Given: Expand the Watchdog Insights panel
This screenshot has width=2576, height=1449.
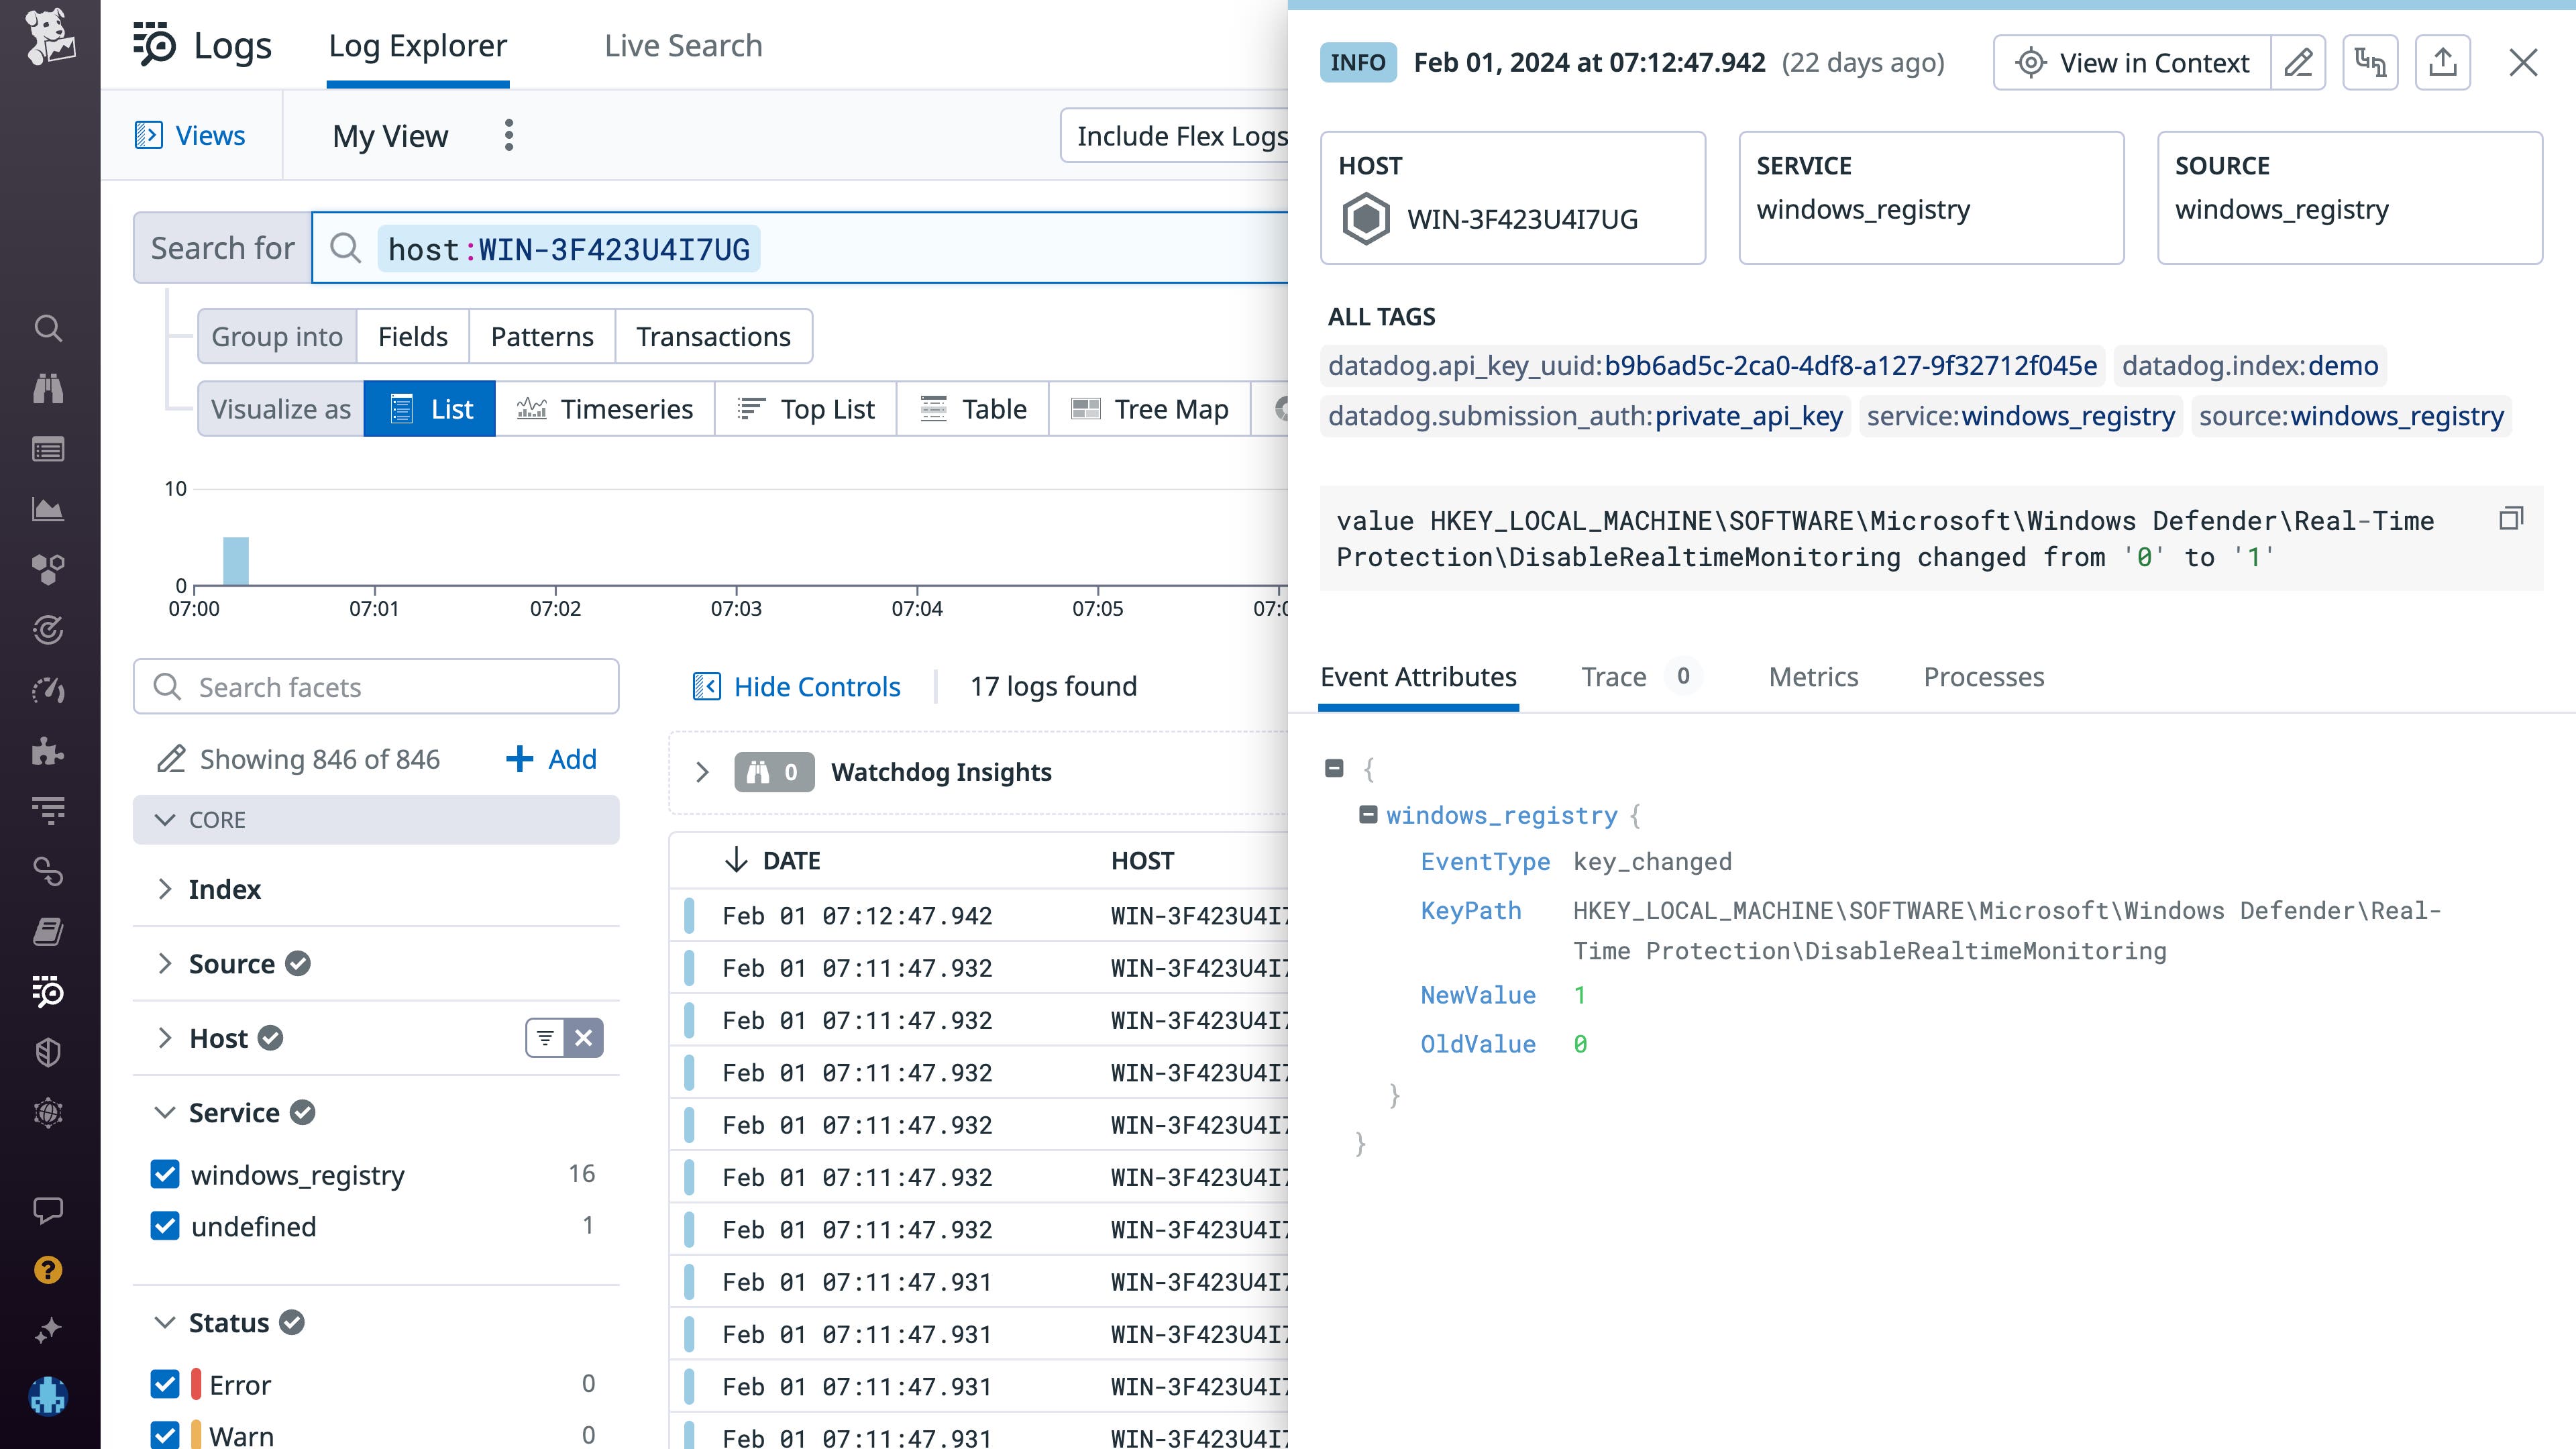Looking at the screenshot, I should click(703, 771).
